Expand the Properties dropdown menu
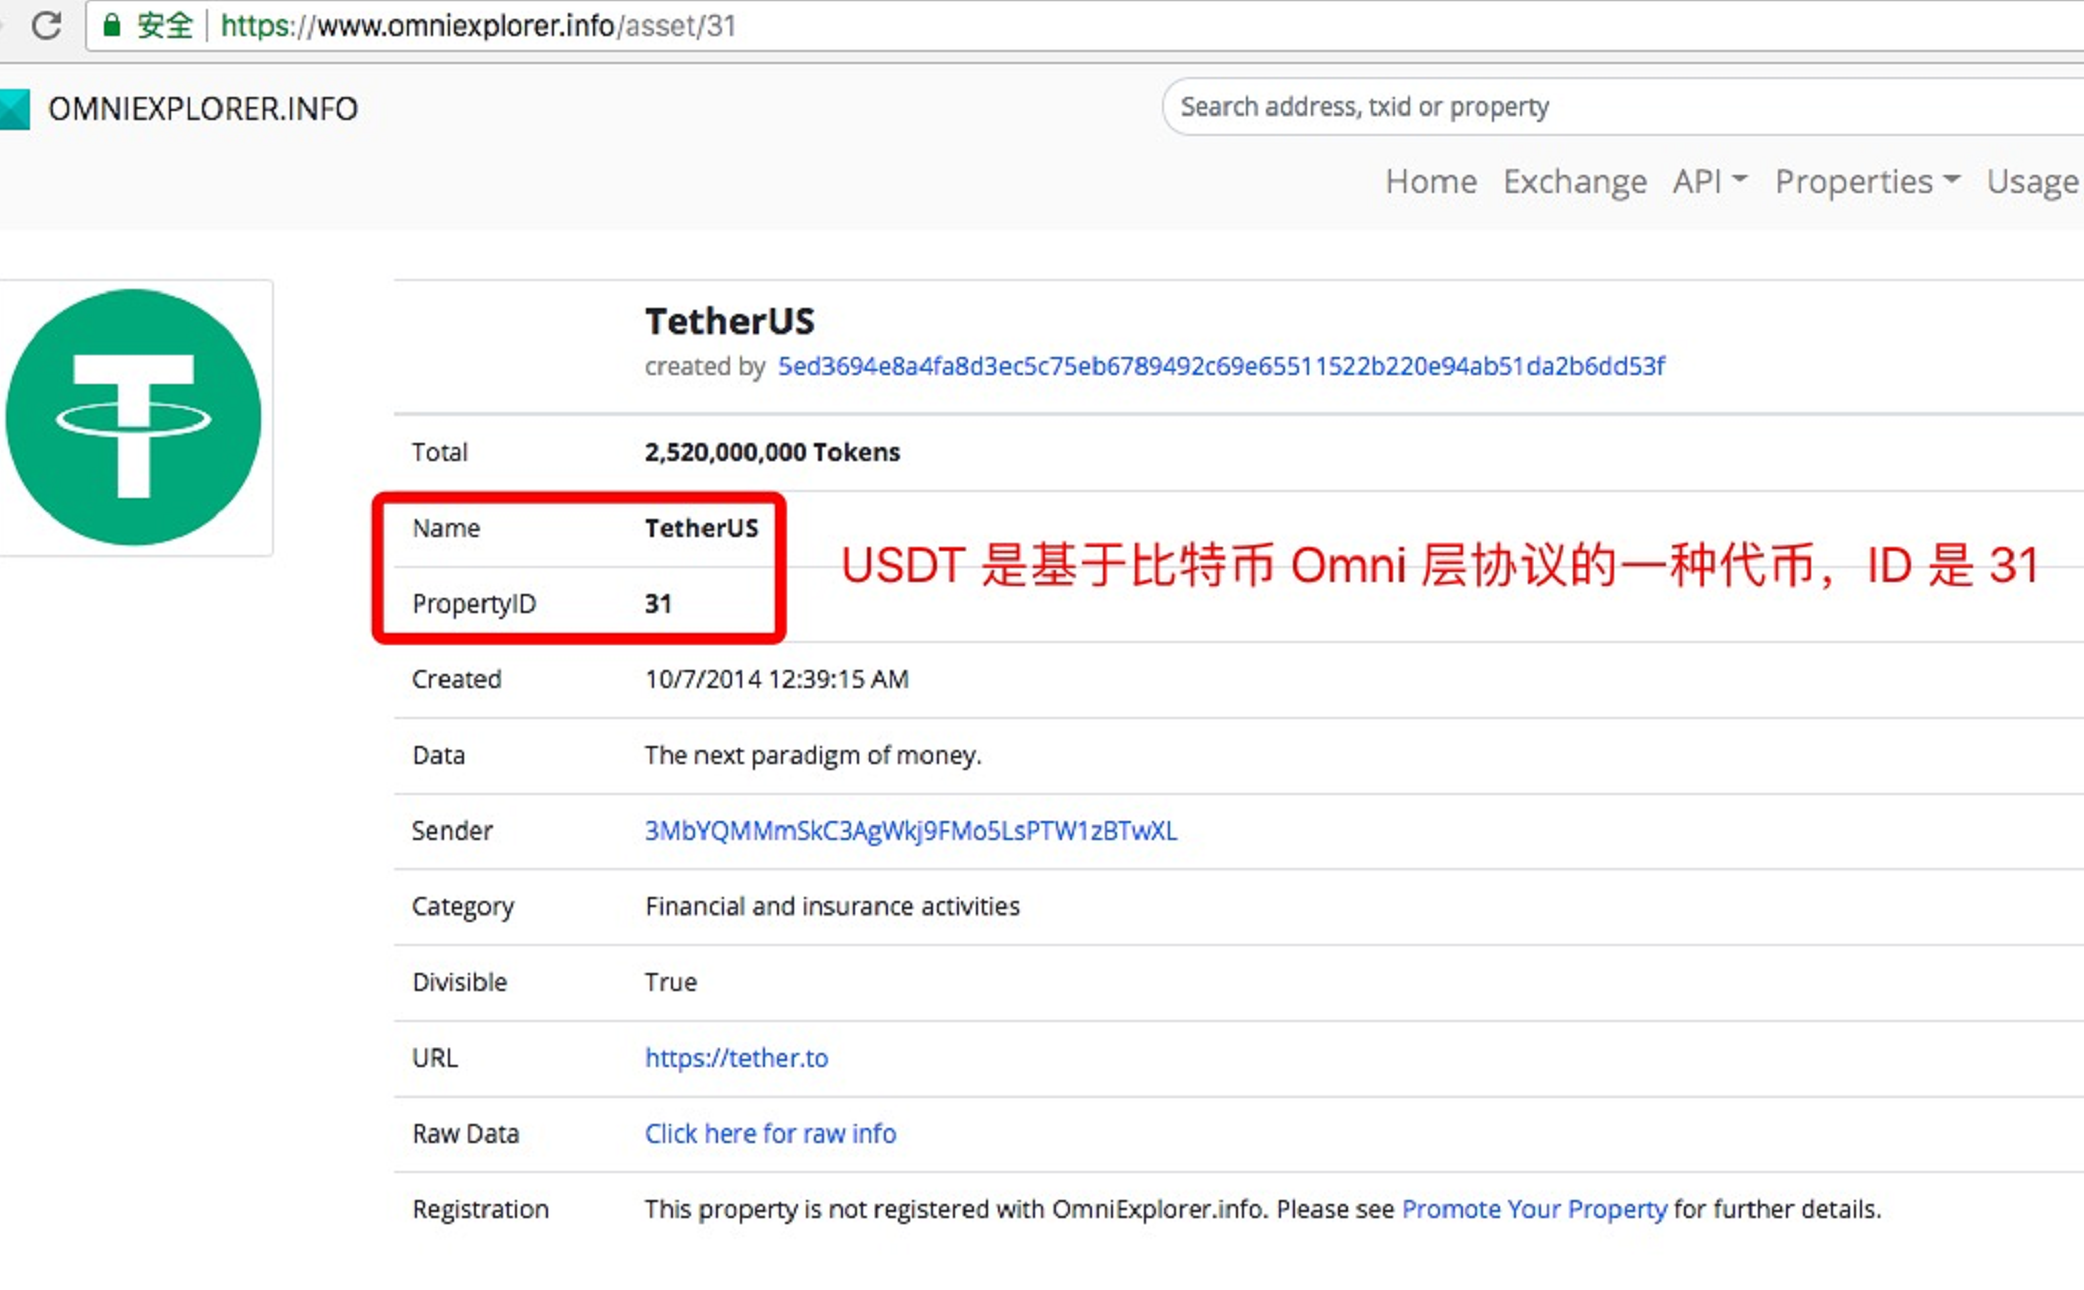The width and height of the screenshot is (2084, 1290). pos(1867,180)
